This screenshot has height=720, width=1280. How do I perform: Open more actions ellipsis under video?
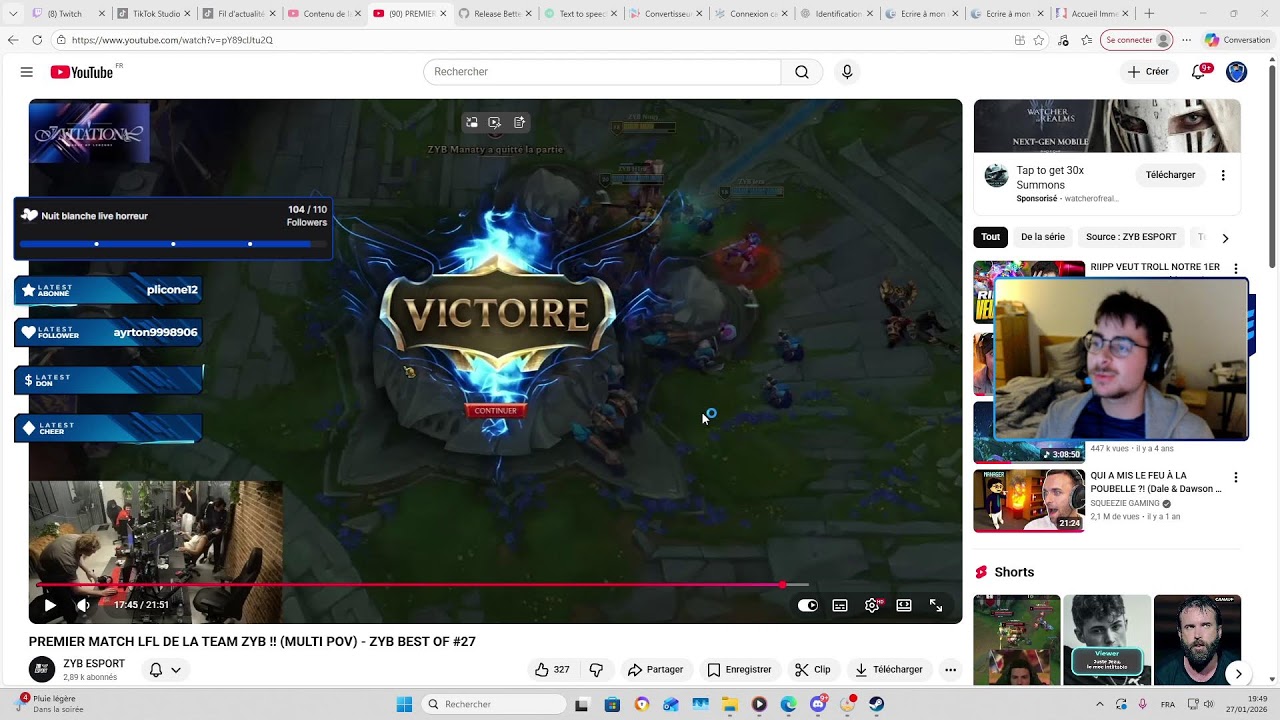pos(950,670)
